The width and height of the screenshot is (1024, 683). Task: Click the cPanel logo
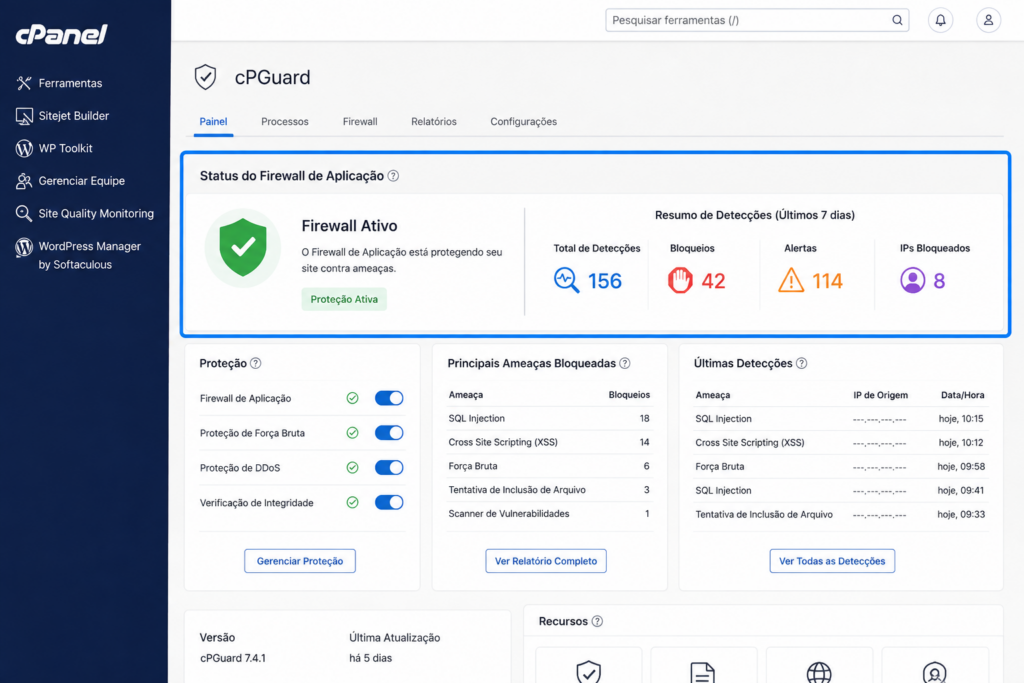click(x=61, y=34)
